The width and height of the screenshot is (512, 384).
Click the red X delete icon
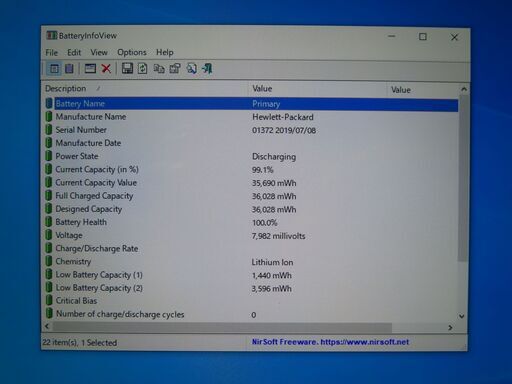[106, 69]
